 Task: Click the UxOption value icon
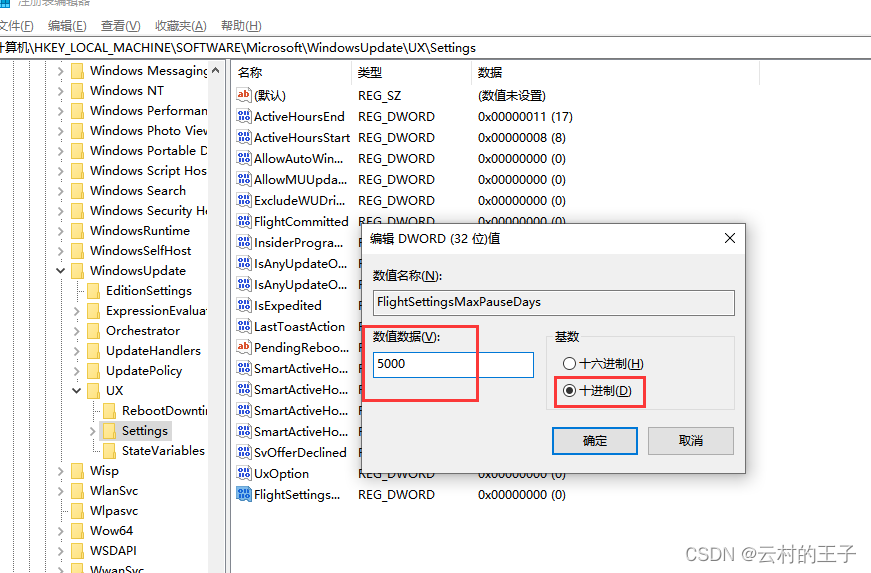coord(244,474)
